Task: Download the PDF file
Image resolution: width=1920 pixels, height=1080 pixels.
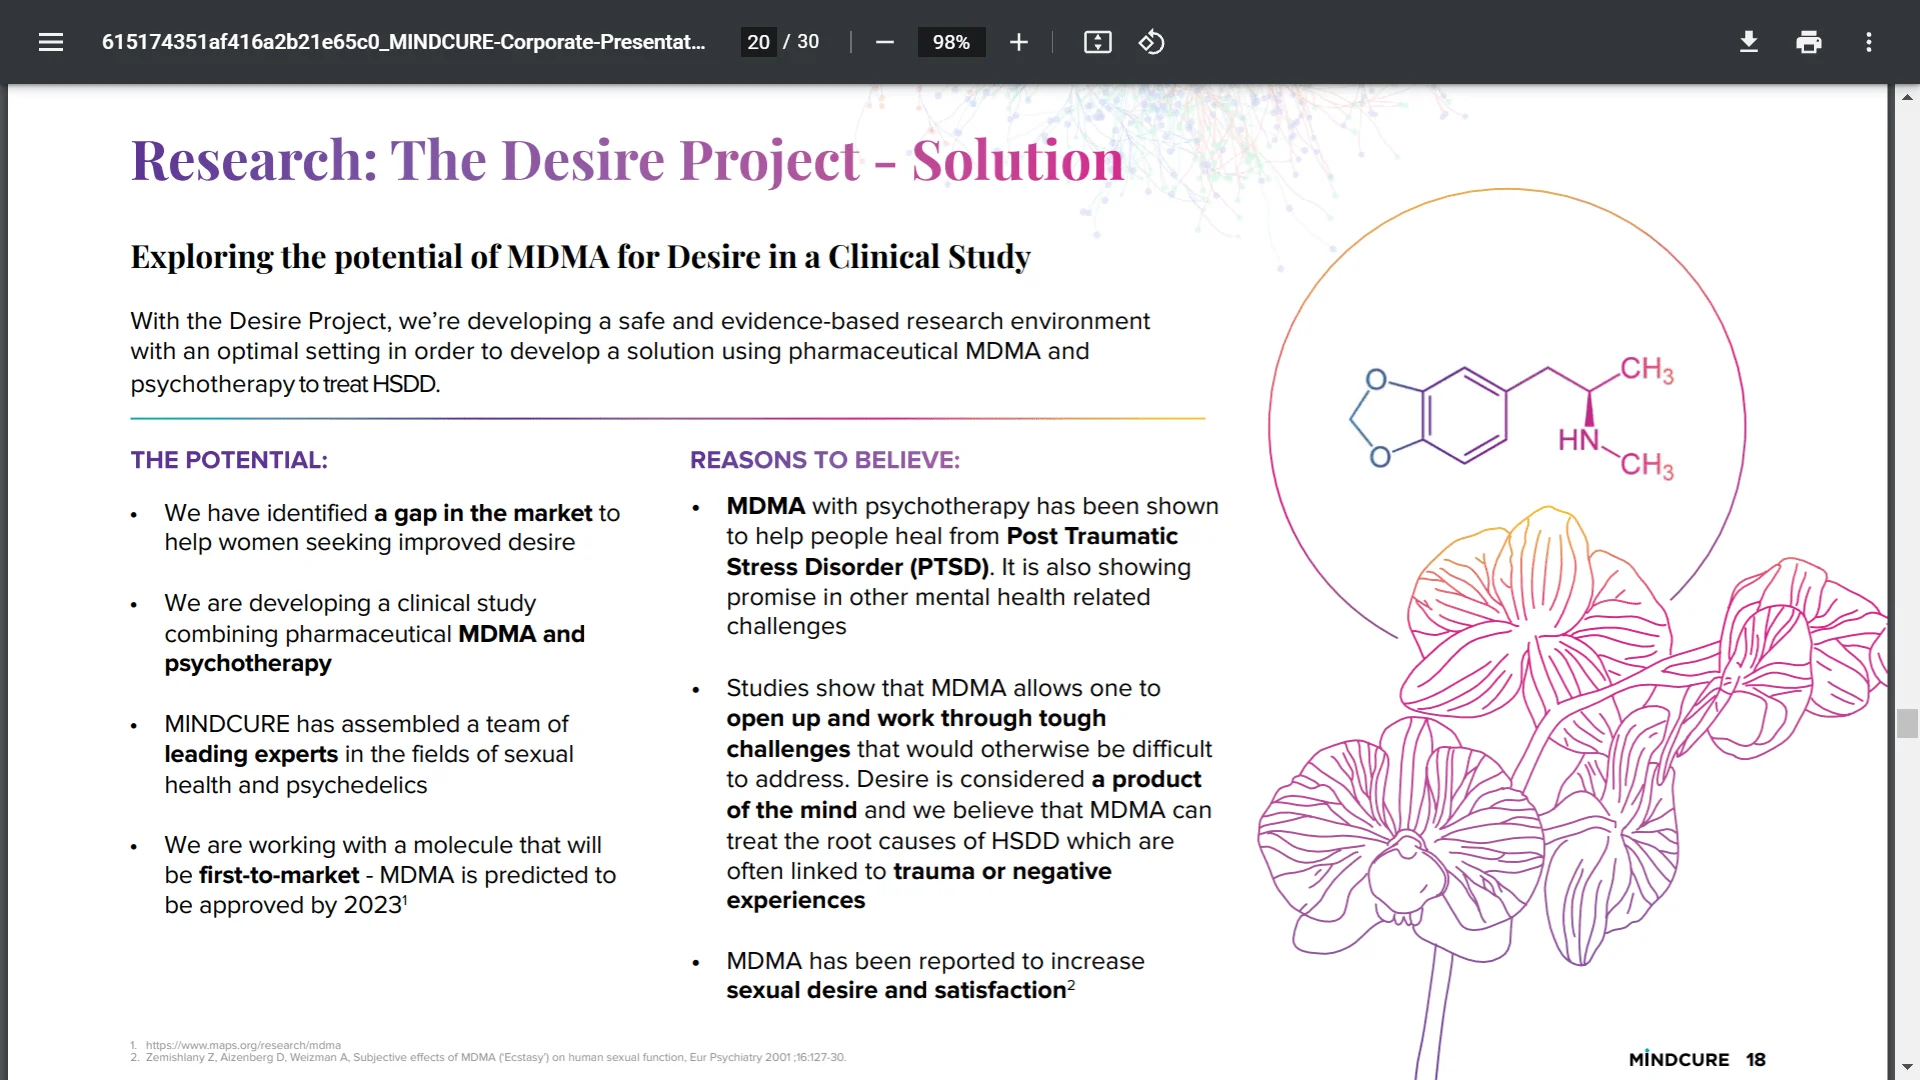Action: point(1748,42)
